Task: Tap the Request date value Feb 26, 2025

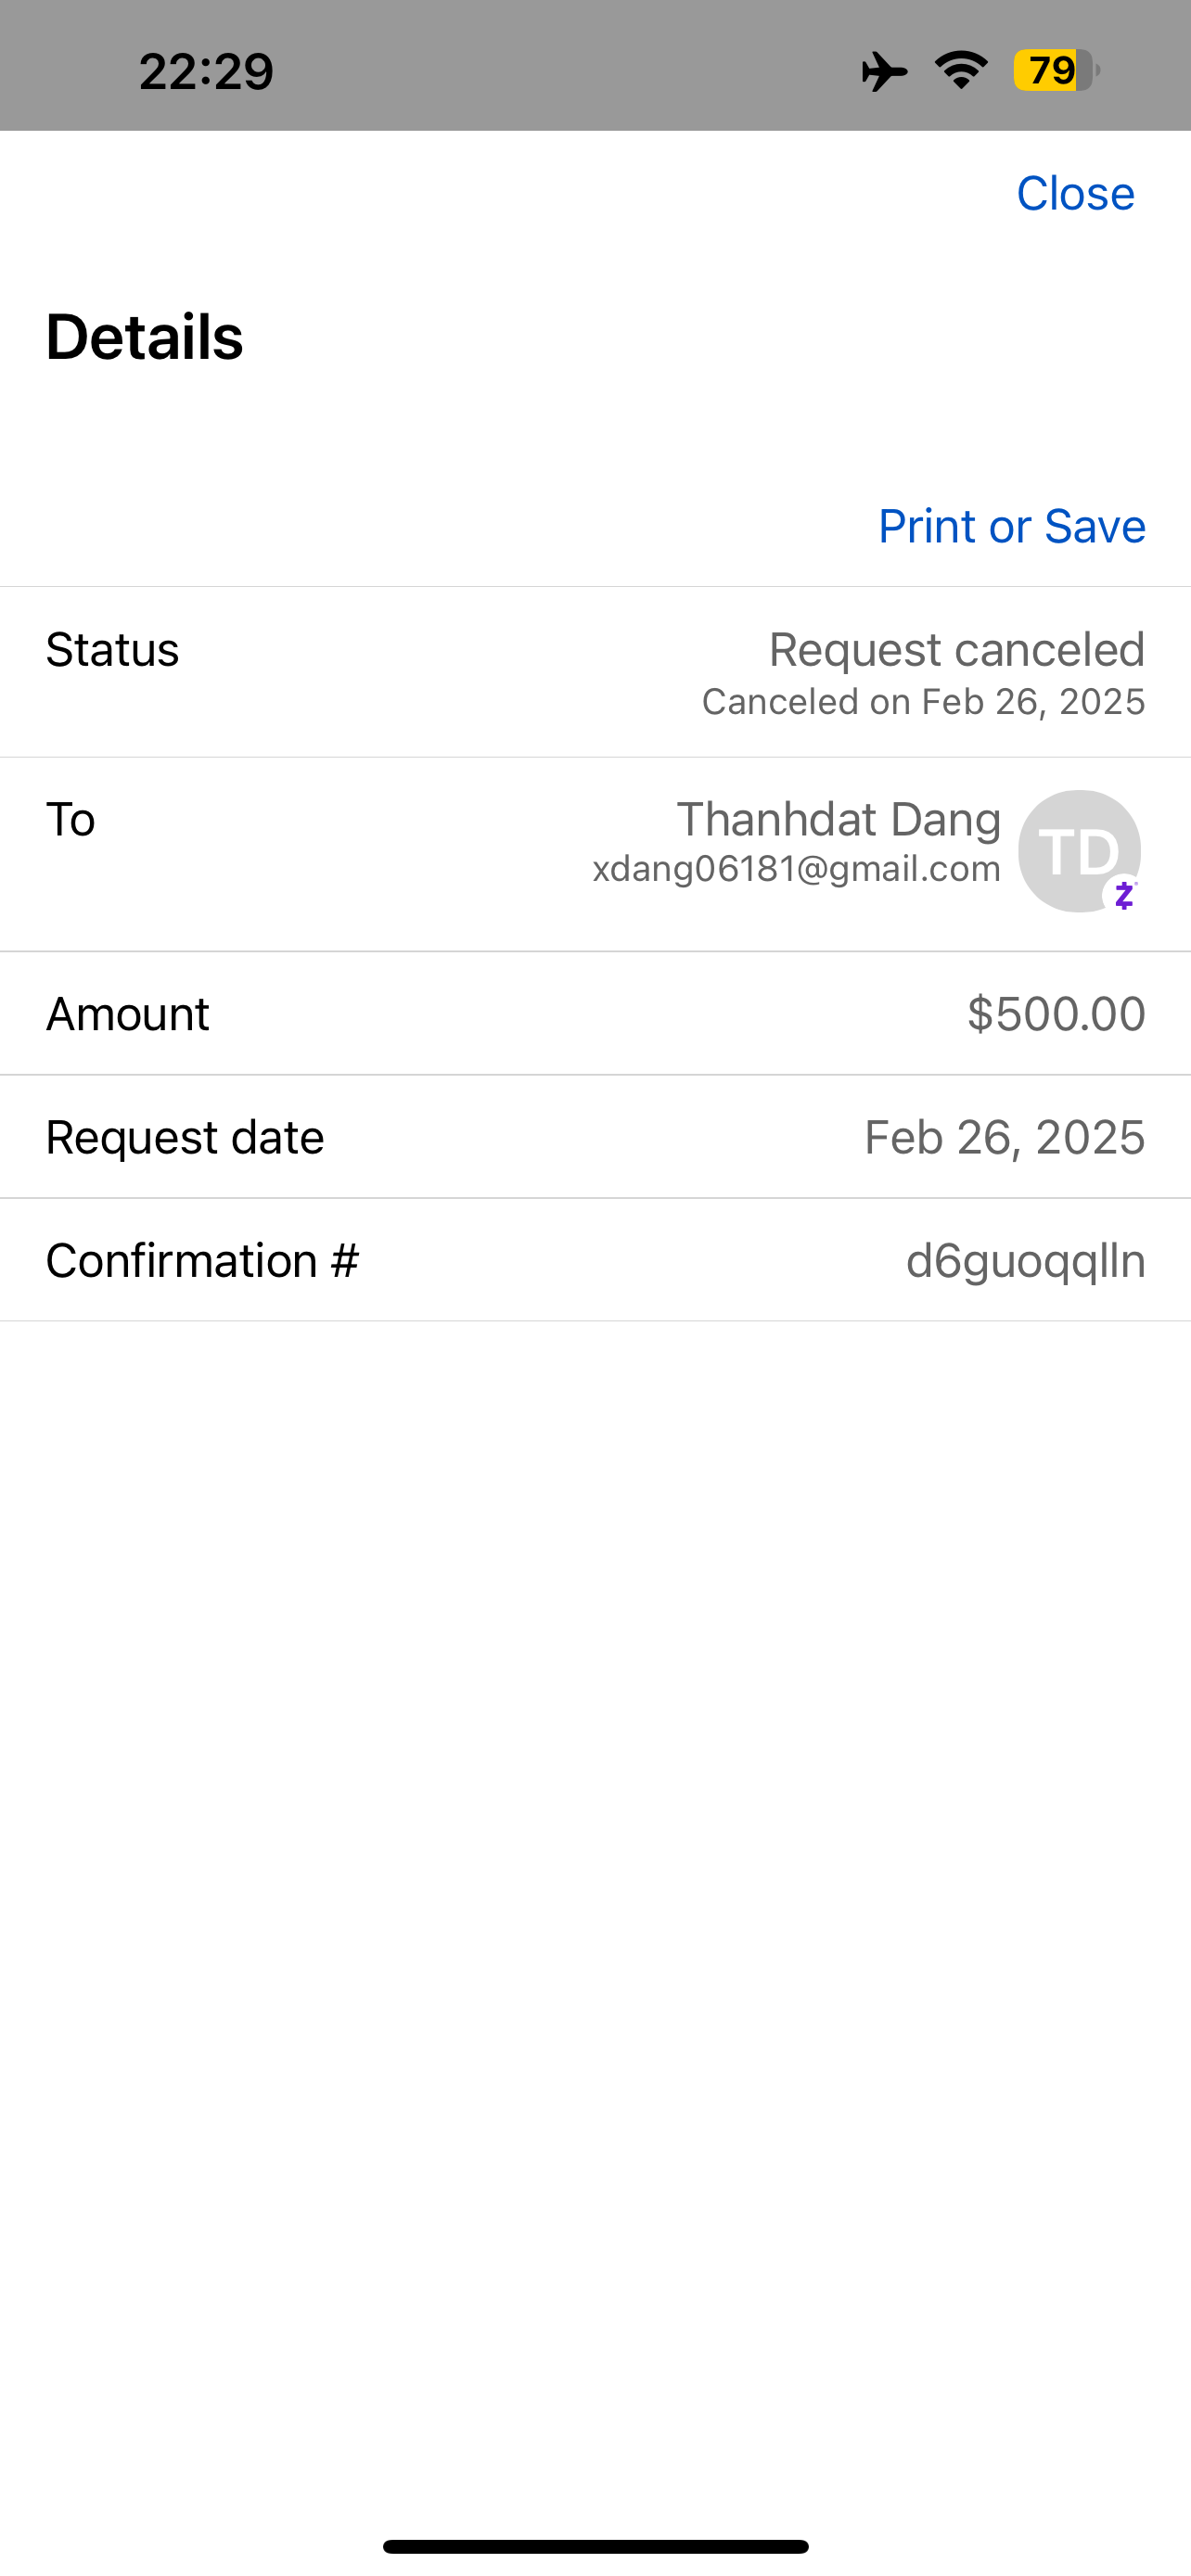Action: click(x=1005, y=1137)
